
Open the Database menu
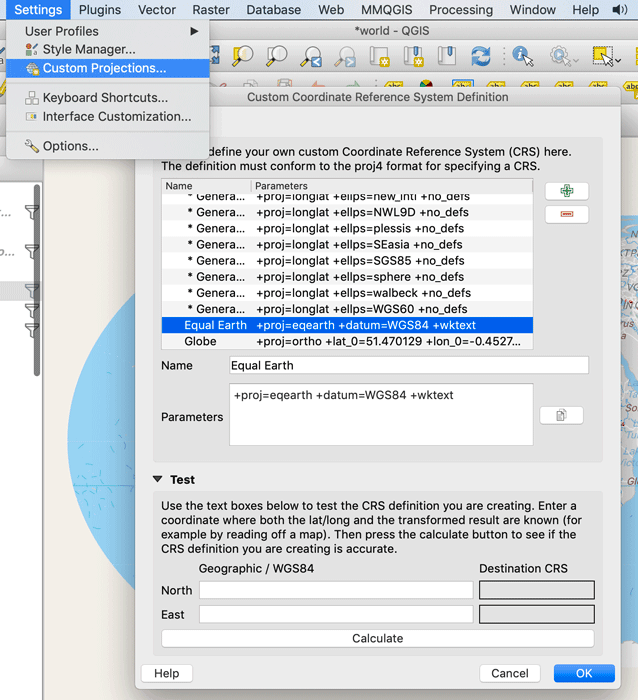(x=274, y=9)
